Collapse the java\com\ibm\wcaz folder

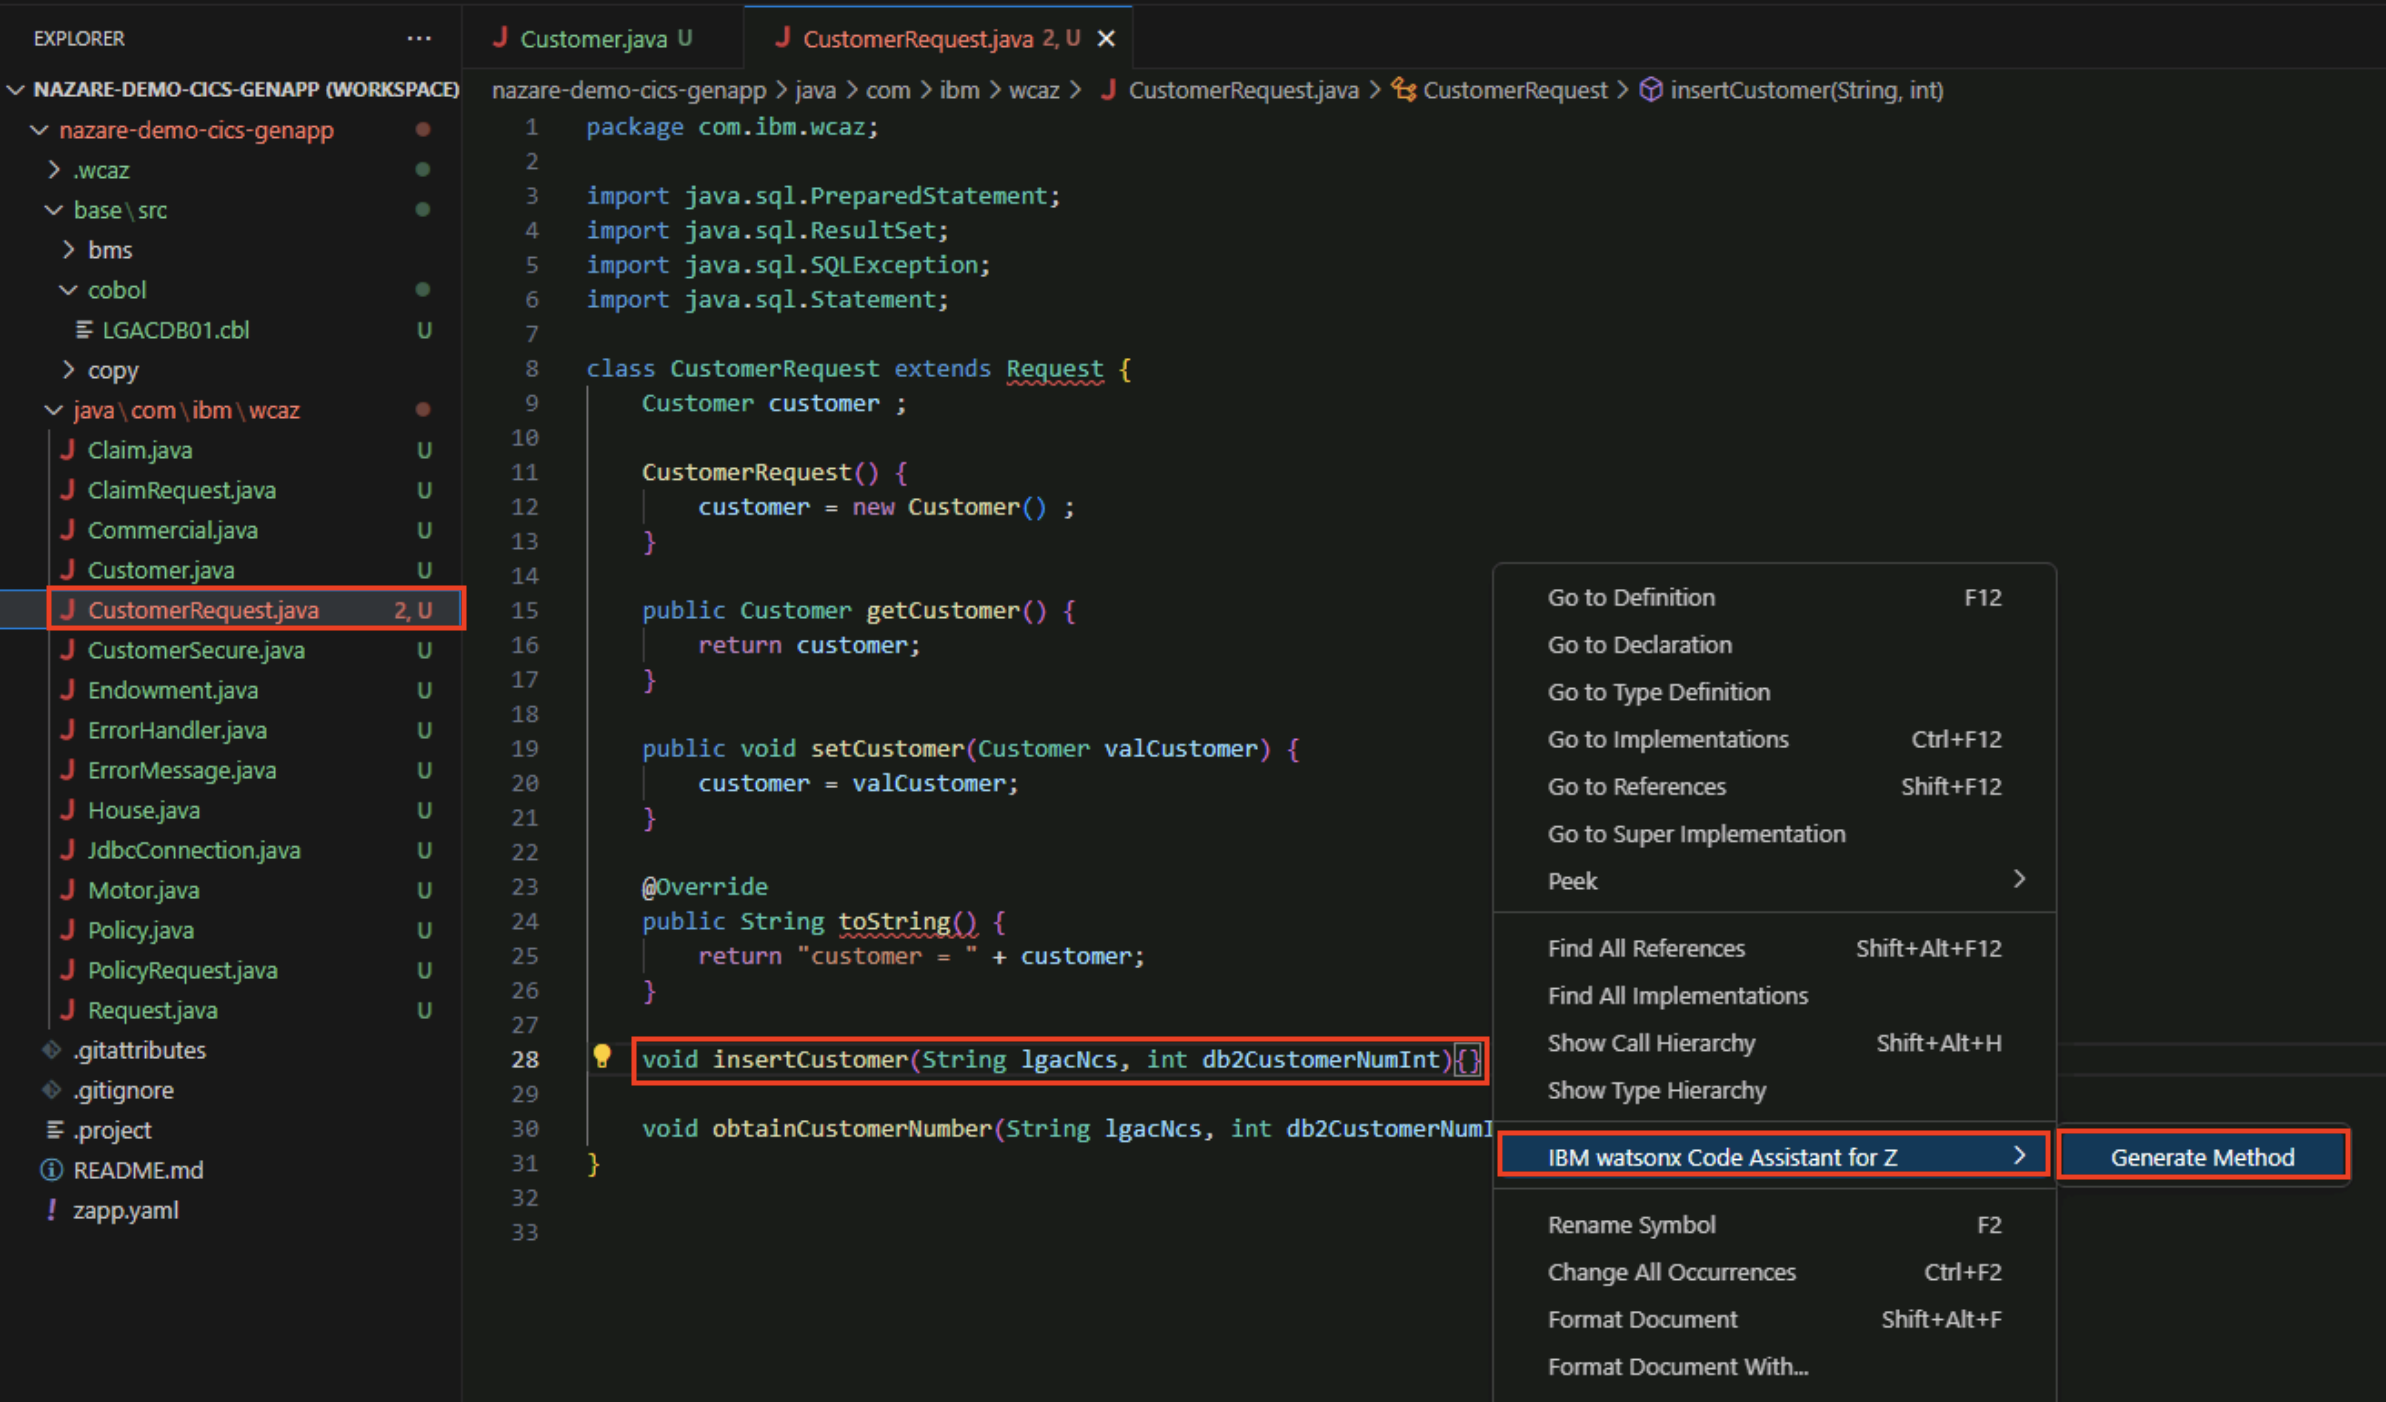click(x=54, y=410)
